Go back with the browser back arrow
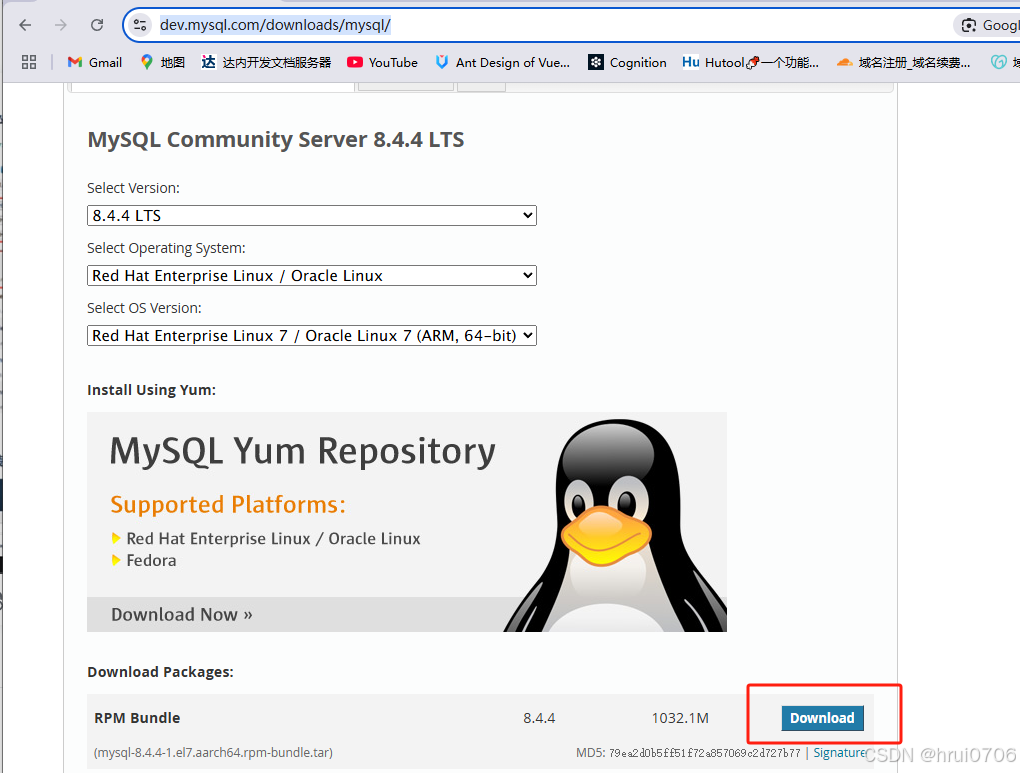Viewport: 1020px width, 773px height. point(25,25)
